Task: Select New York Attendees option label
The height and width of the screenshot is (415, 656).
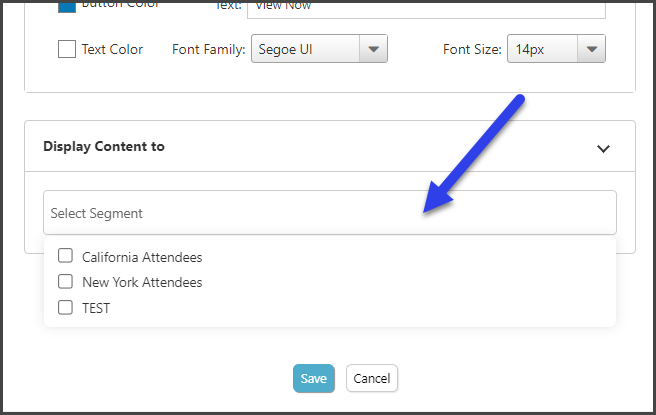Action: click(142, 282)
